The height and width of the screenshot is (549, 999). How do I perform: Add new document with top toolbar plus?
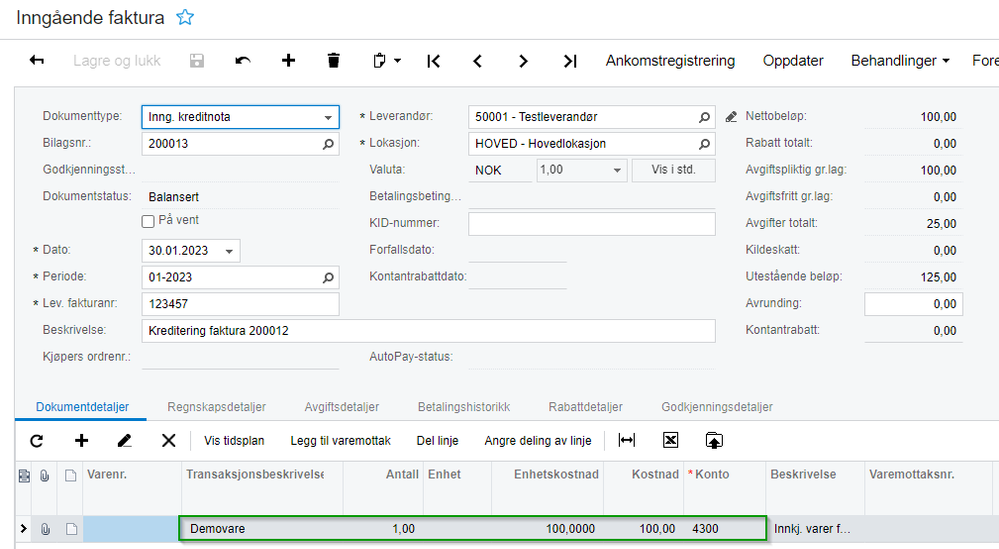(289, 61)
